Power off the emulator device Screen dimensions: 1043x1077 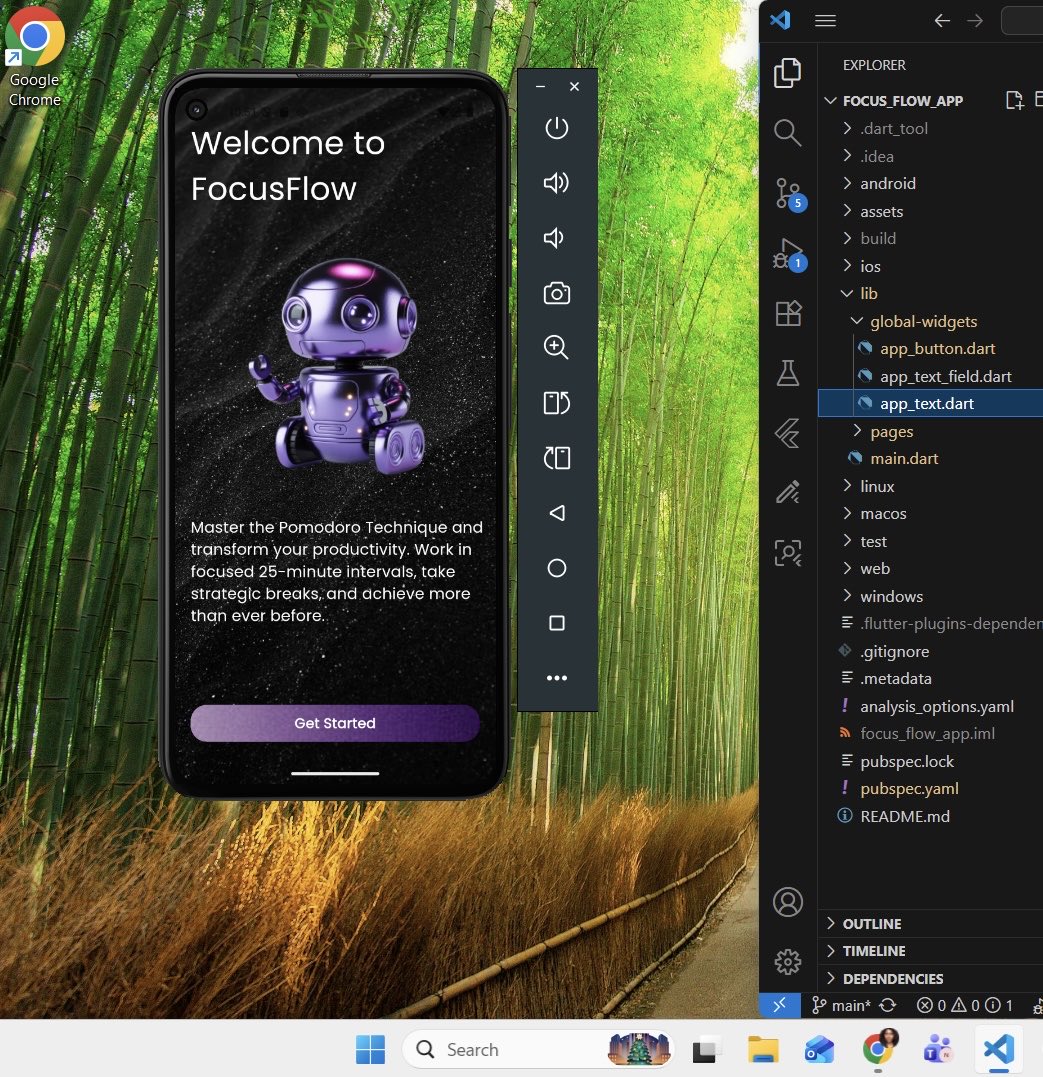click(556, 128)
